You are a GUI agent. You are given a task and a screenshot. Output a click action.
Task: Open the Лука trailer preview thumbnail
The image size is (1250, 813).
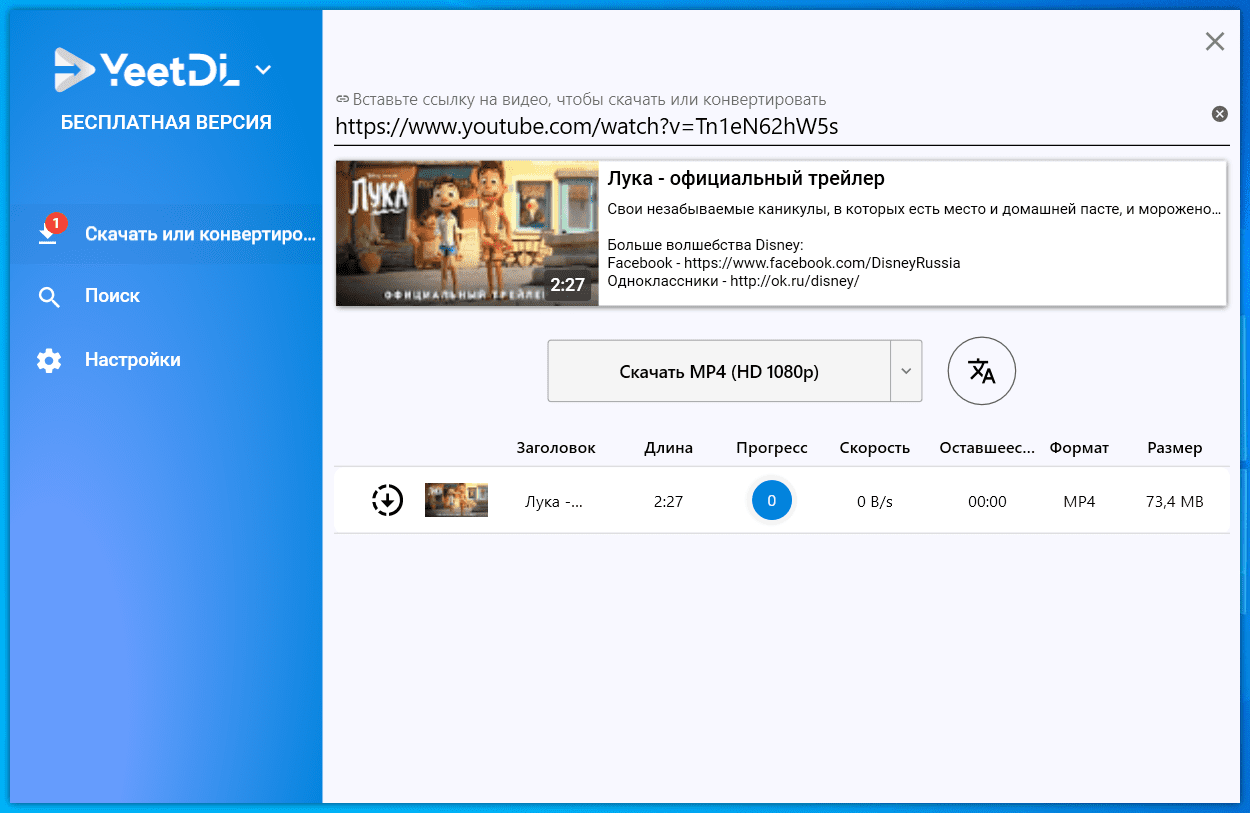click(x=467, y=233)
